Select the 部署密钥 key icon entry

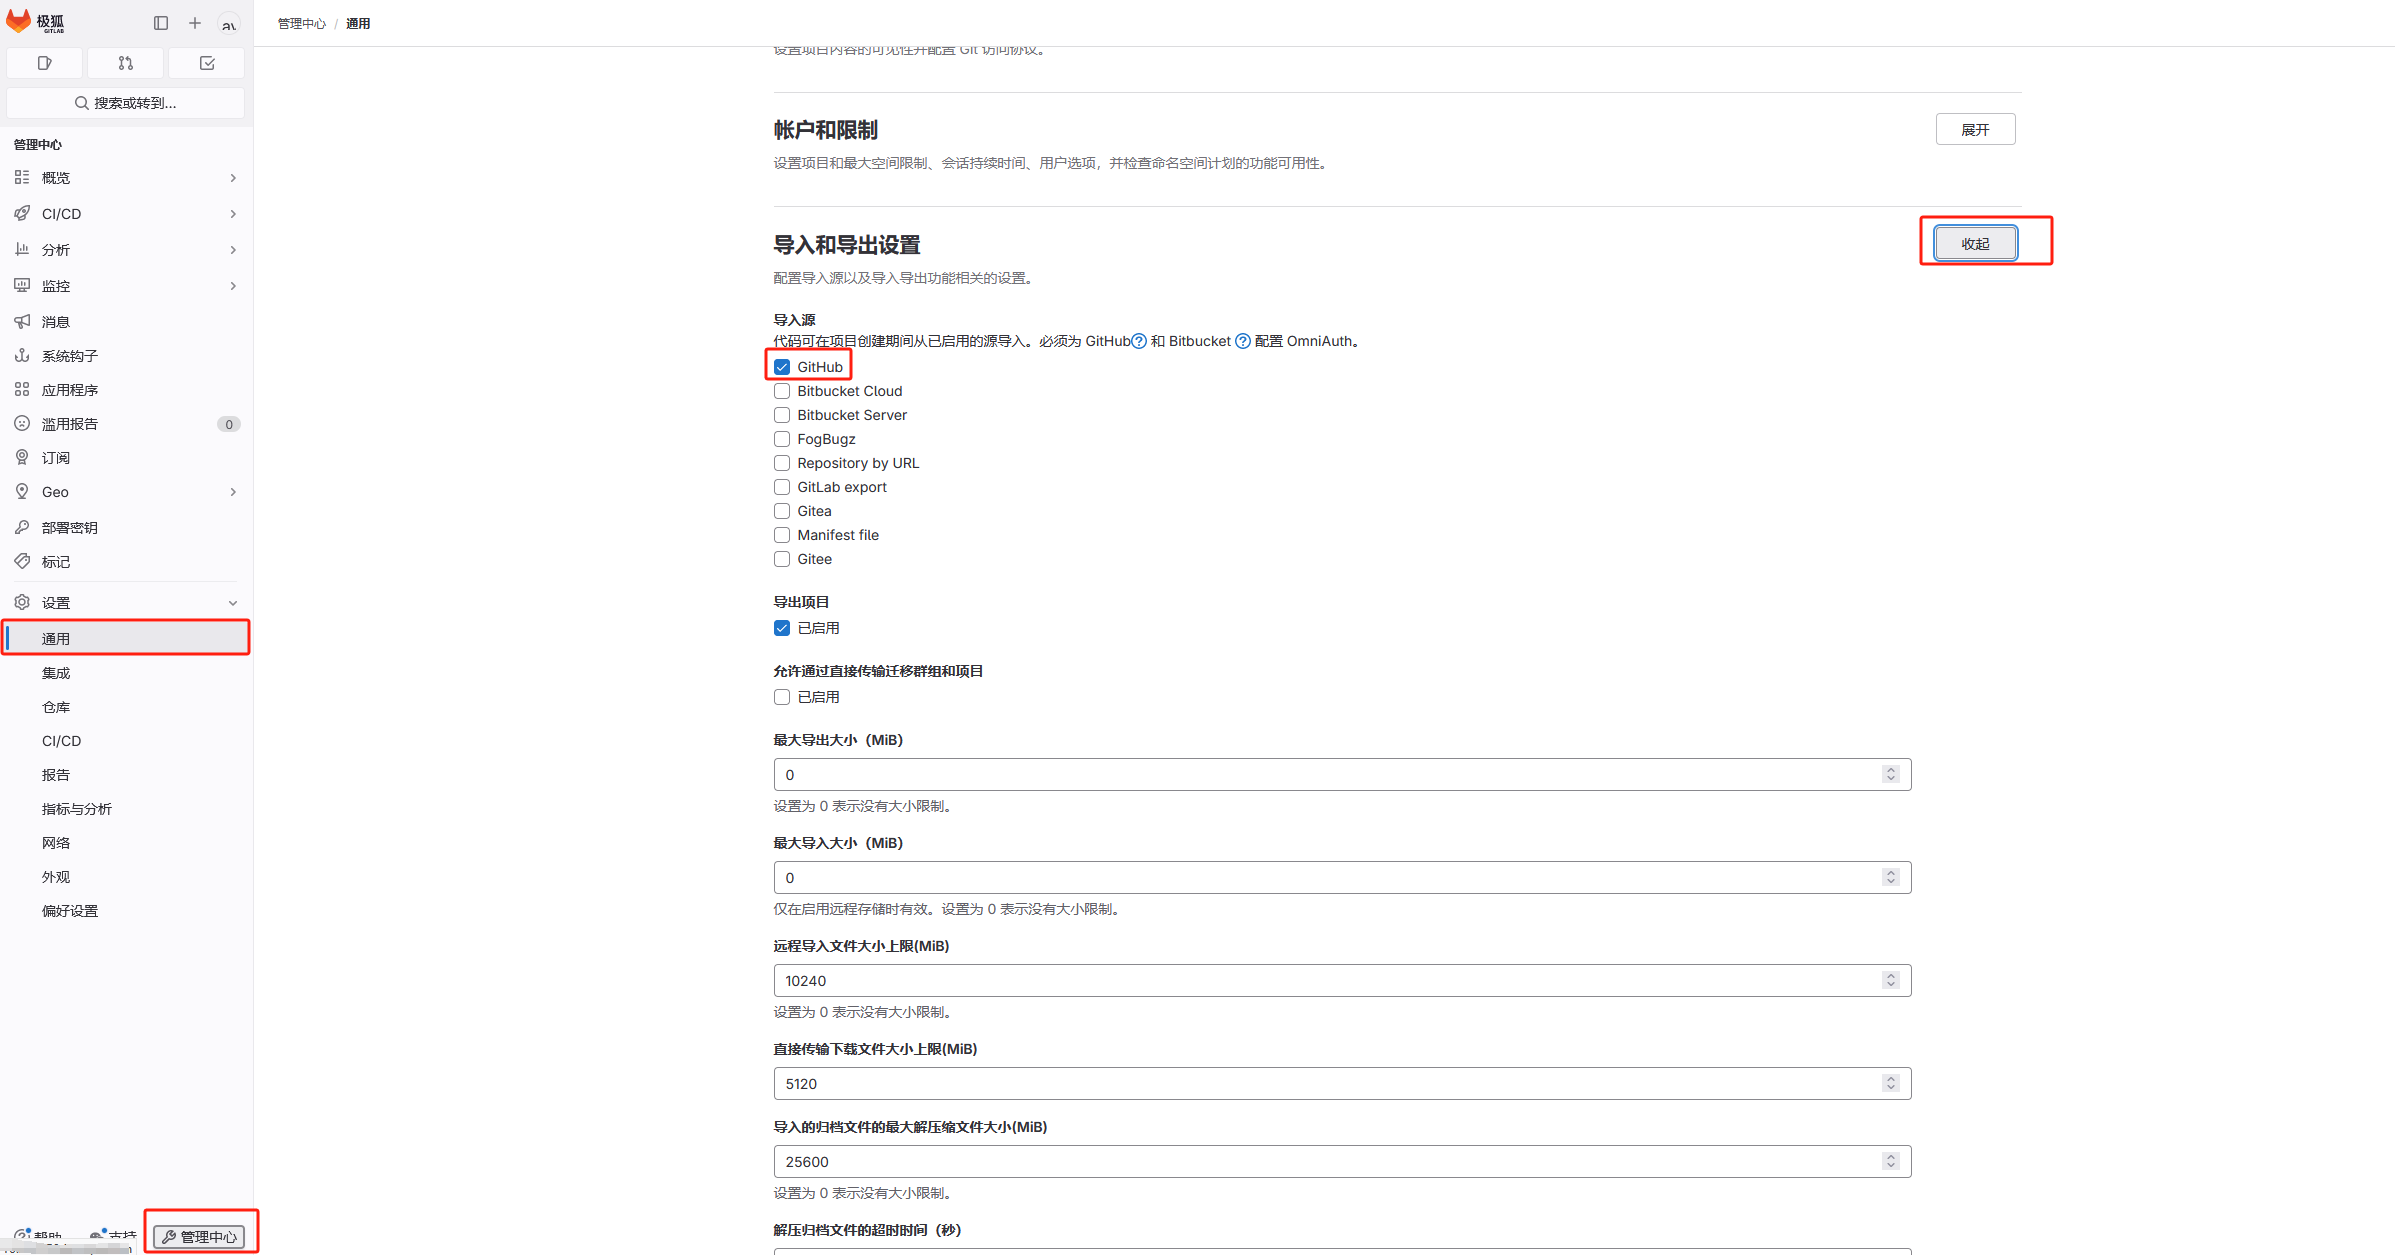click(x=70, y=527)
